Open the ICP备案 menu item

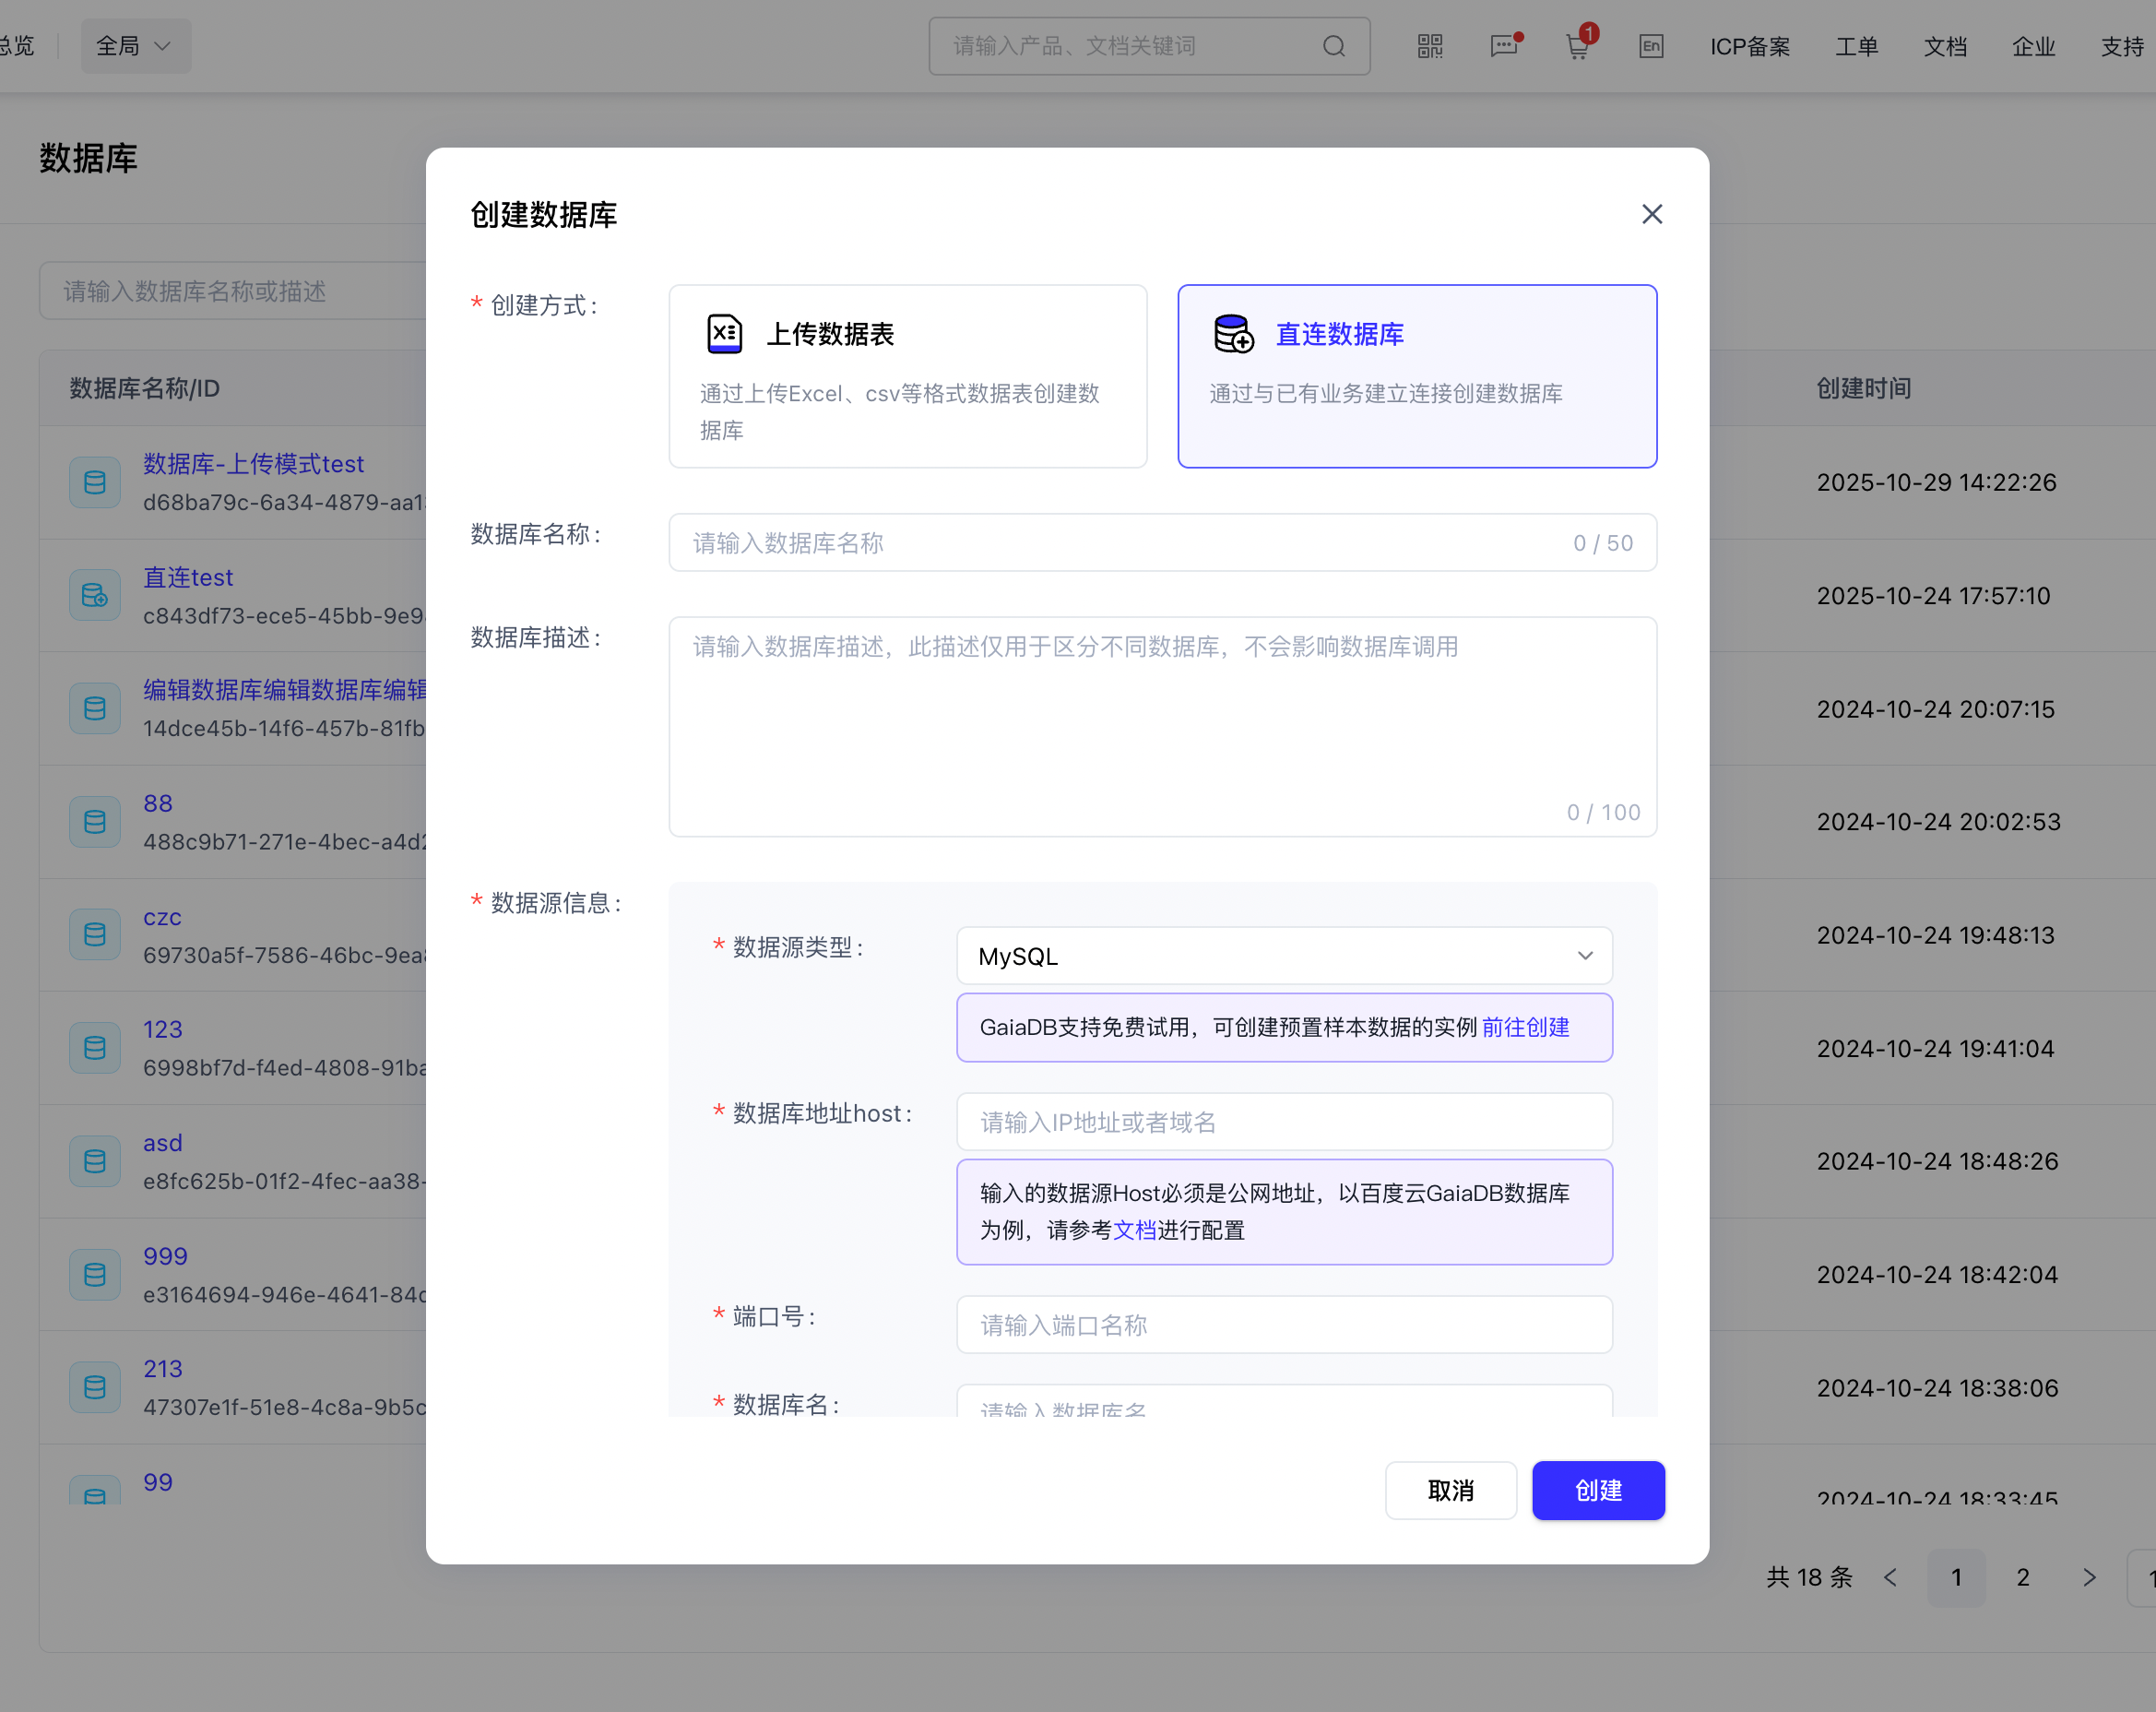1750,46
